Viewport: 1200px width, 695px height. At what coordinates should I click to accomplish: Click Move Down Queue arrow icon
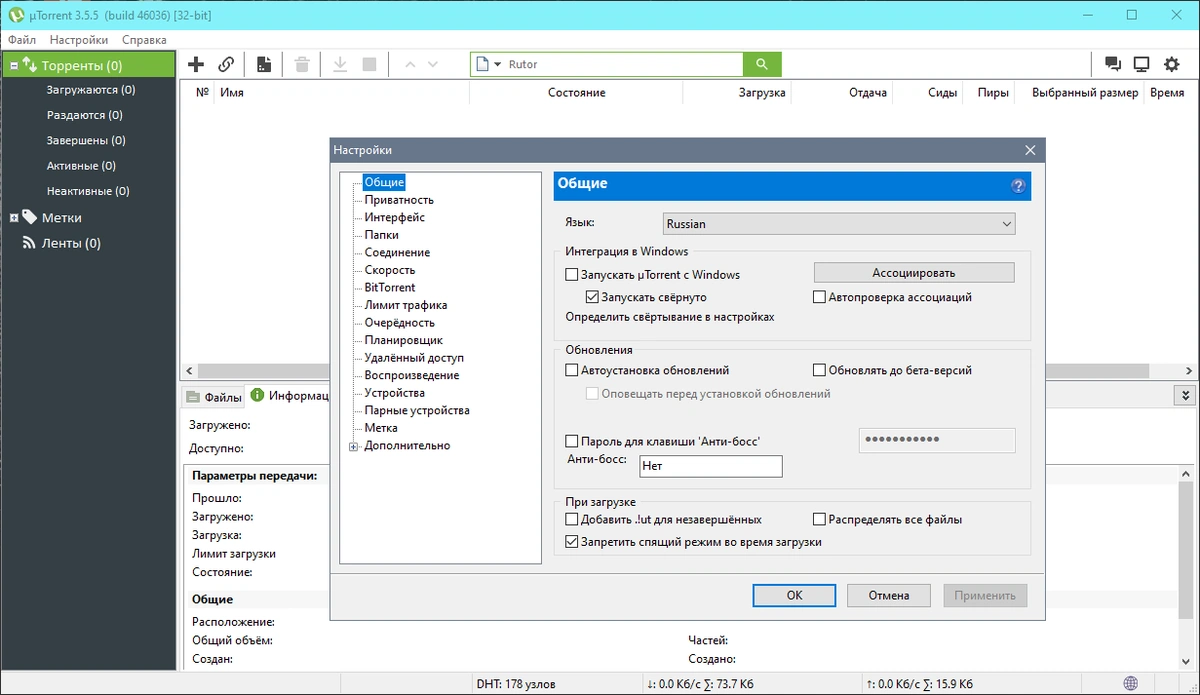(433, 64)
